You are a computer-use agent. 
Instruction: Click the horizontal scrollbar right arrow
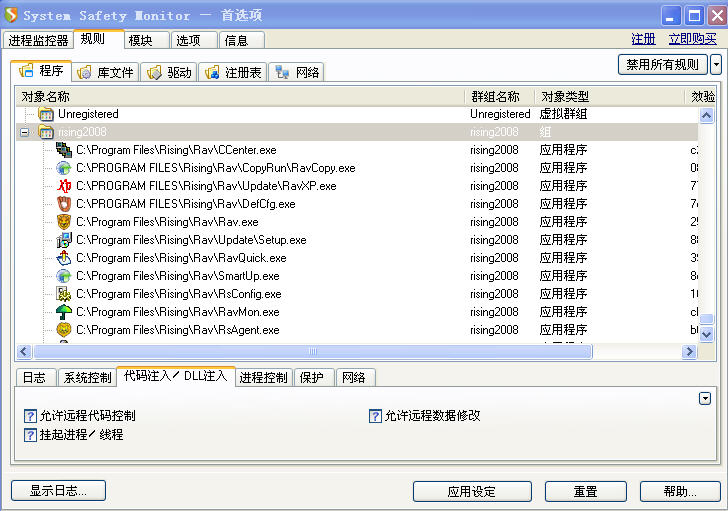pos(689,352)
